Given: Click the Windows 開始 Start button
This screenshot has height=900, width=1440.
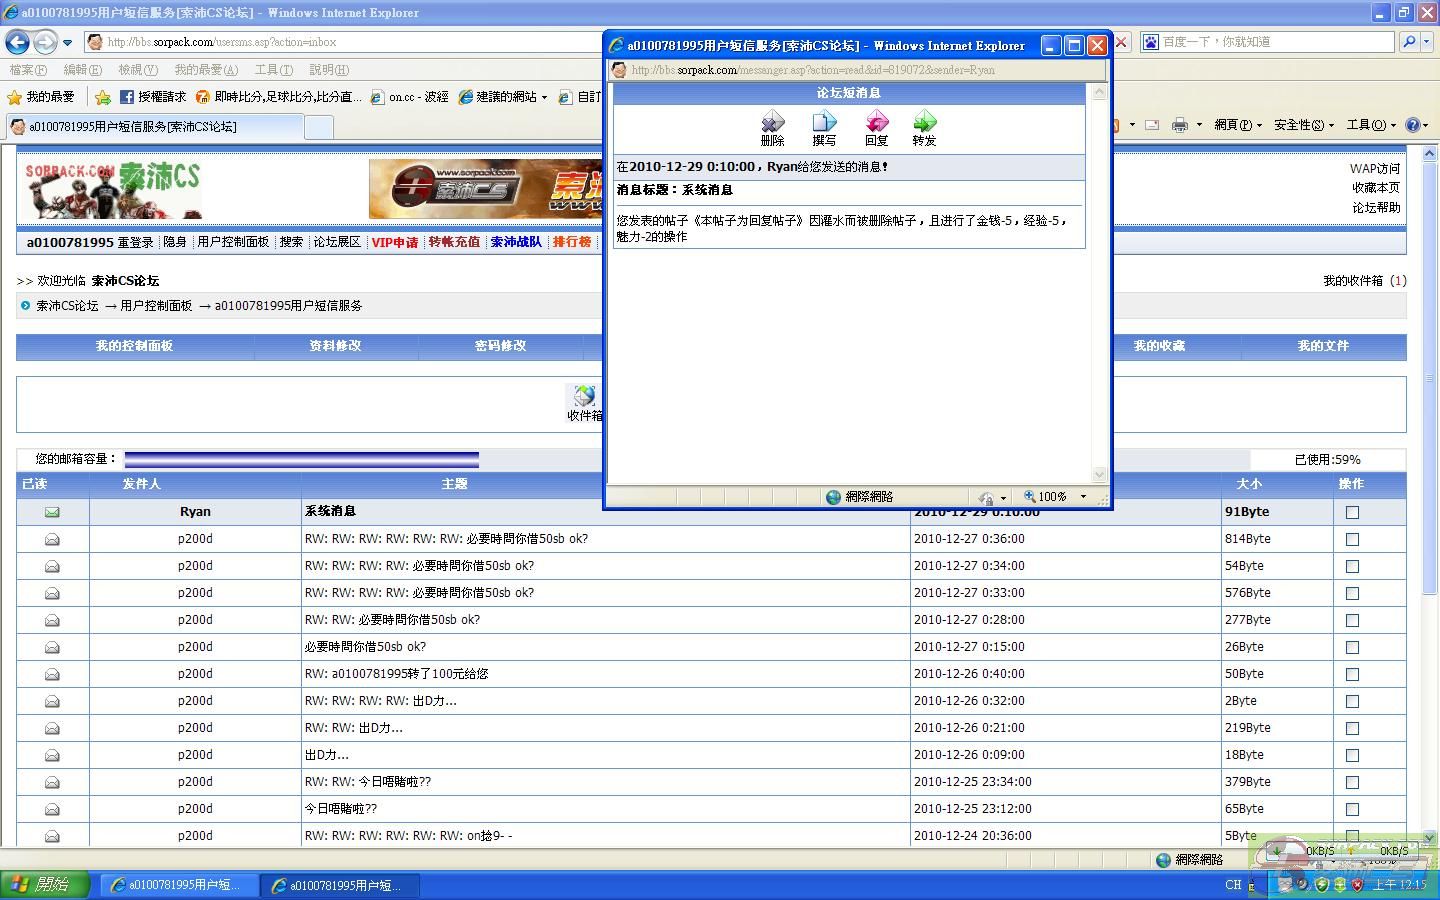Looking at the screenshot, I should click(45, 885).
